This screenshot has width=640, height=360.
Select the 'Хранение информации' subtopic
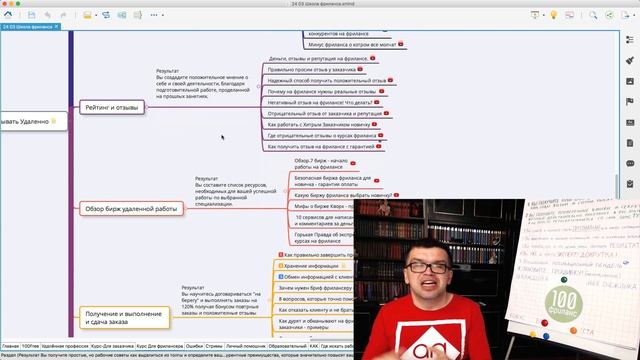pos(311,266)
